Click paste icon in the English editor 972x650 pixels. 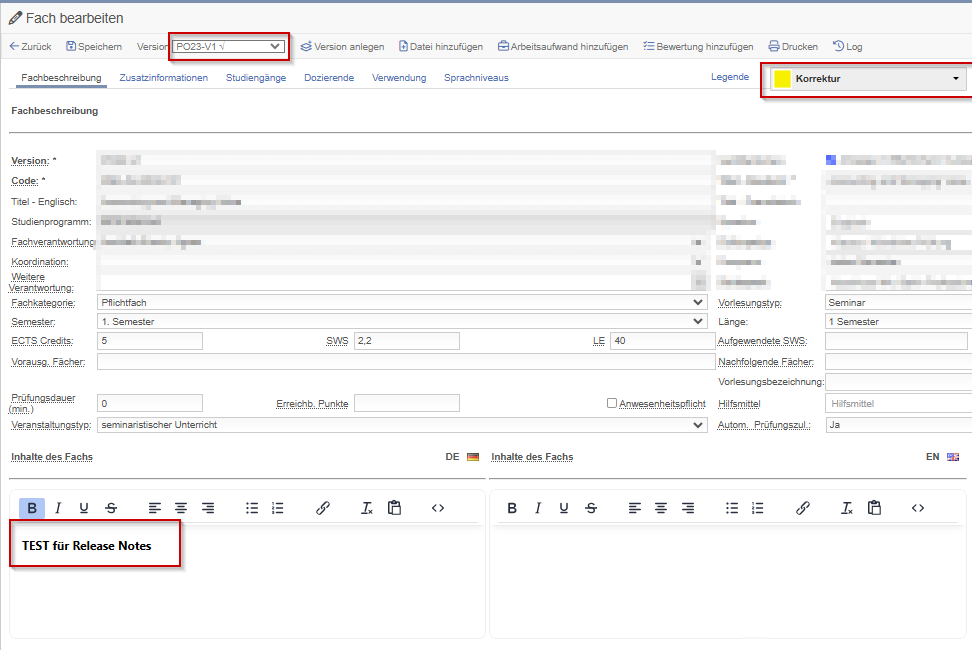click(874, 508)
